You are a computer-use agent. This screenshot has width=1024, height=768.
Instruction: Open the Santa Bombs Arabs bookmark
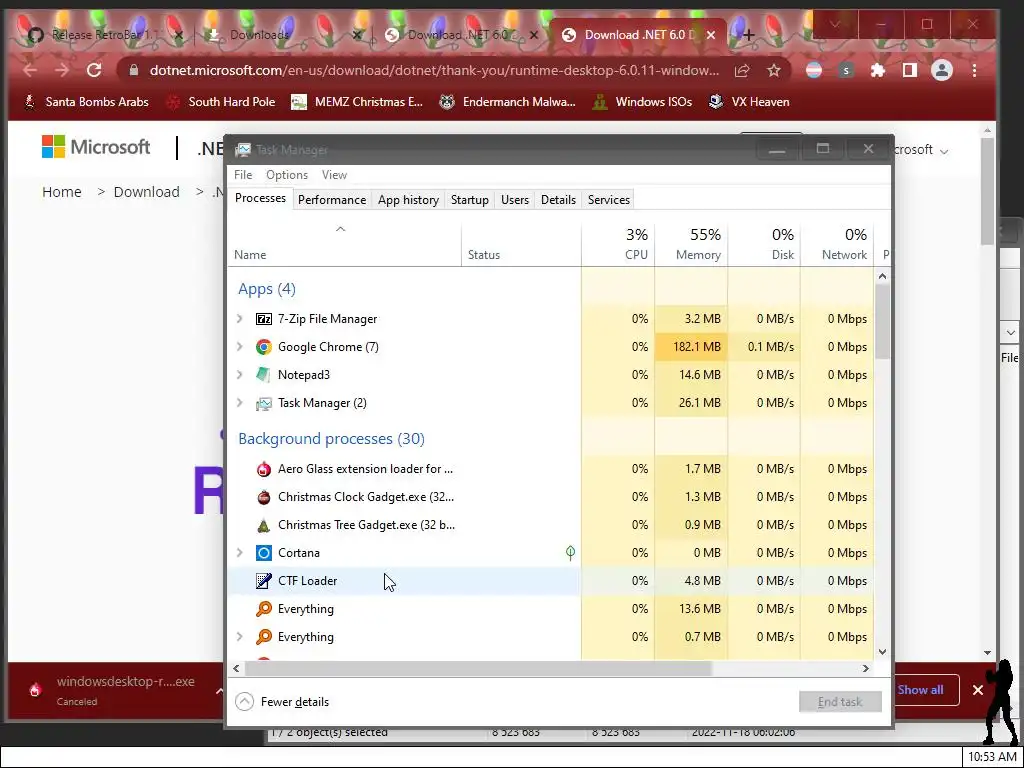pos(86,102)
